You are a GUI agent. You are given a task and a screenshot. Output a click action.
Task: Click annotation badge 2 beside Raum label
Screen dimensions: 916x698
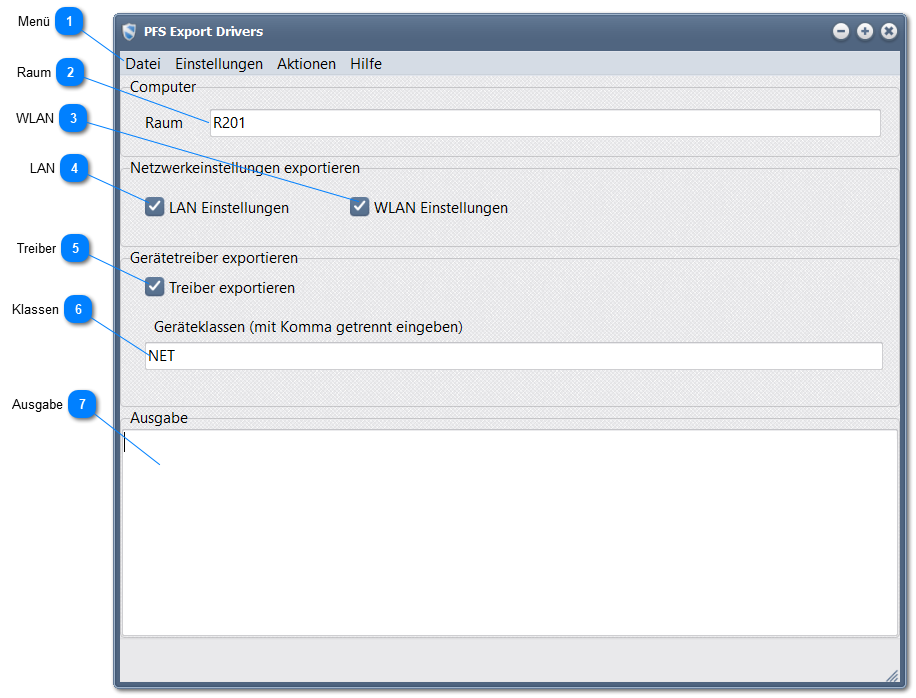coord(71,72)
